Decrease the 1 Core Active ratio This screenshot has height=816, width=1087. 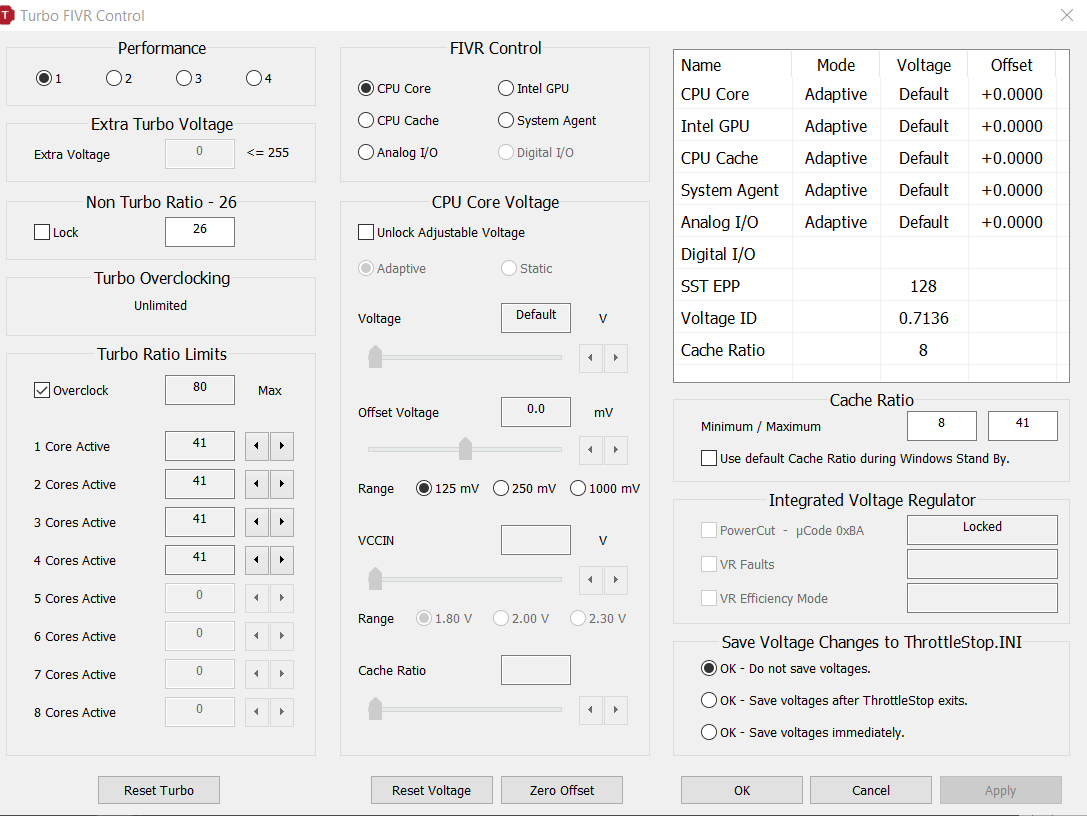coord(256,446)
